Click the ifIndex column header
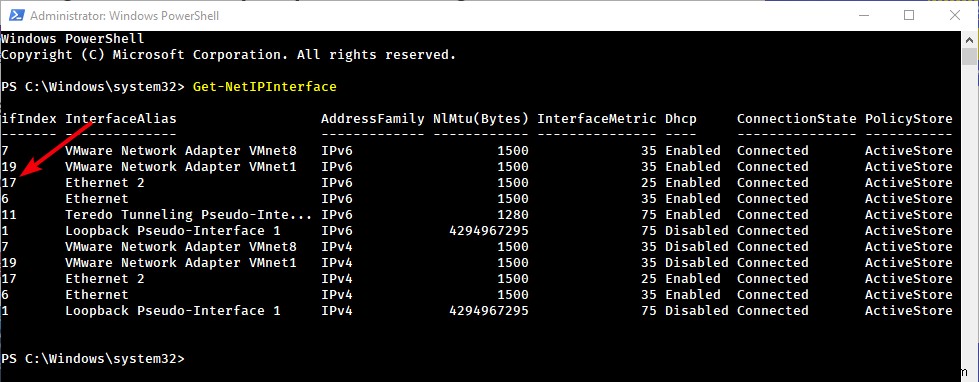Image resolution: width=979 pixels, height=382 pixels. click(29, 119)
